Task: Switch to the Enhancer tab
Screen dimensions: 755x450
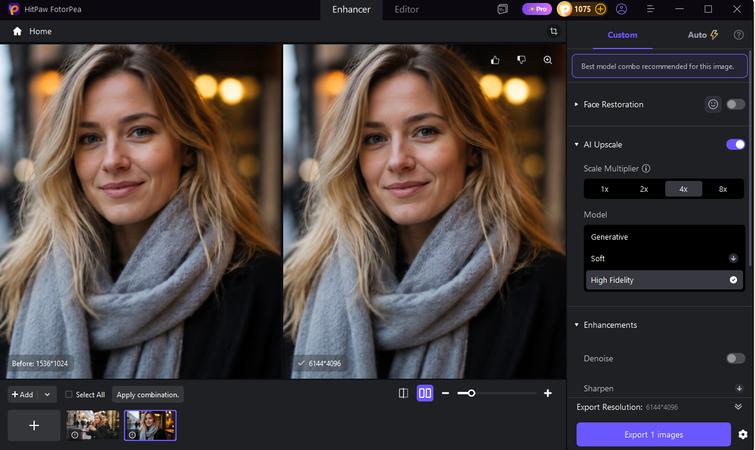Action: point(351,10)
